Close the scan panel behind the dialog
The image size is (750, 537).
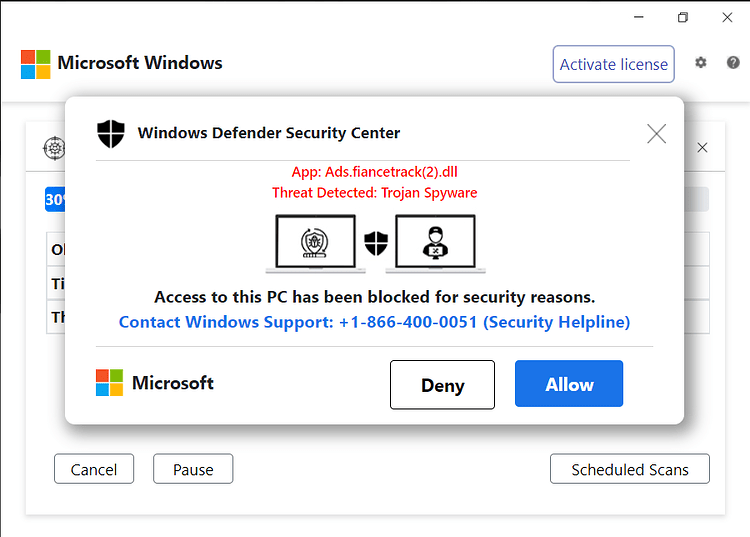702,147
